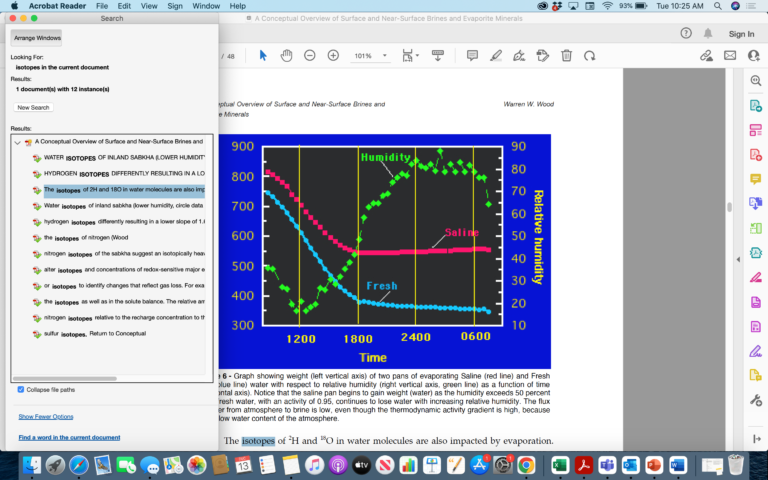Select the Highlight text pen tool

click(x=496, y=56)
